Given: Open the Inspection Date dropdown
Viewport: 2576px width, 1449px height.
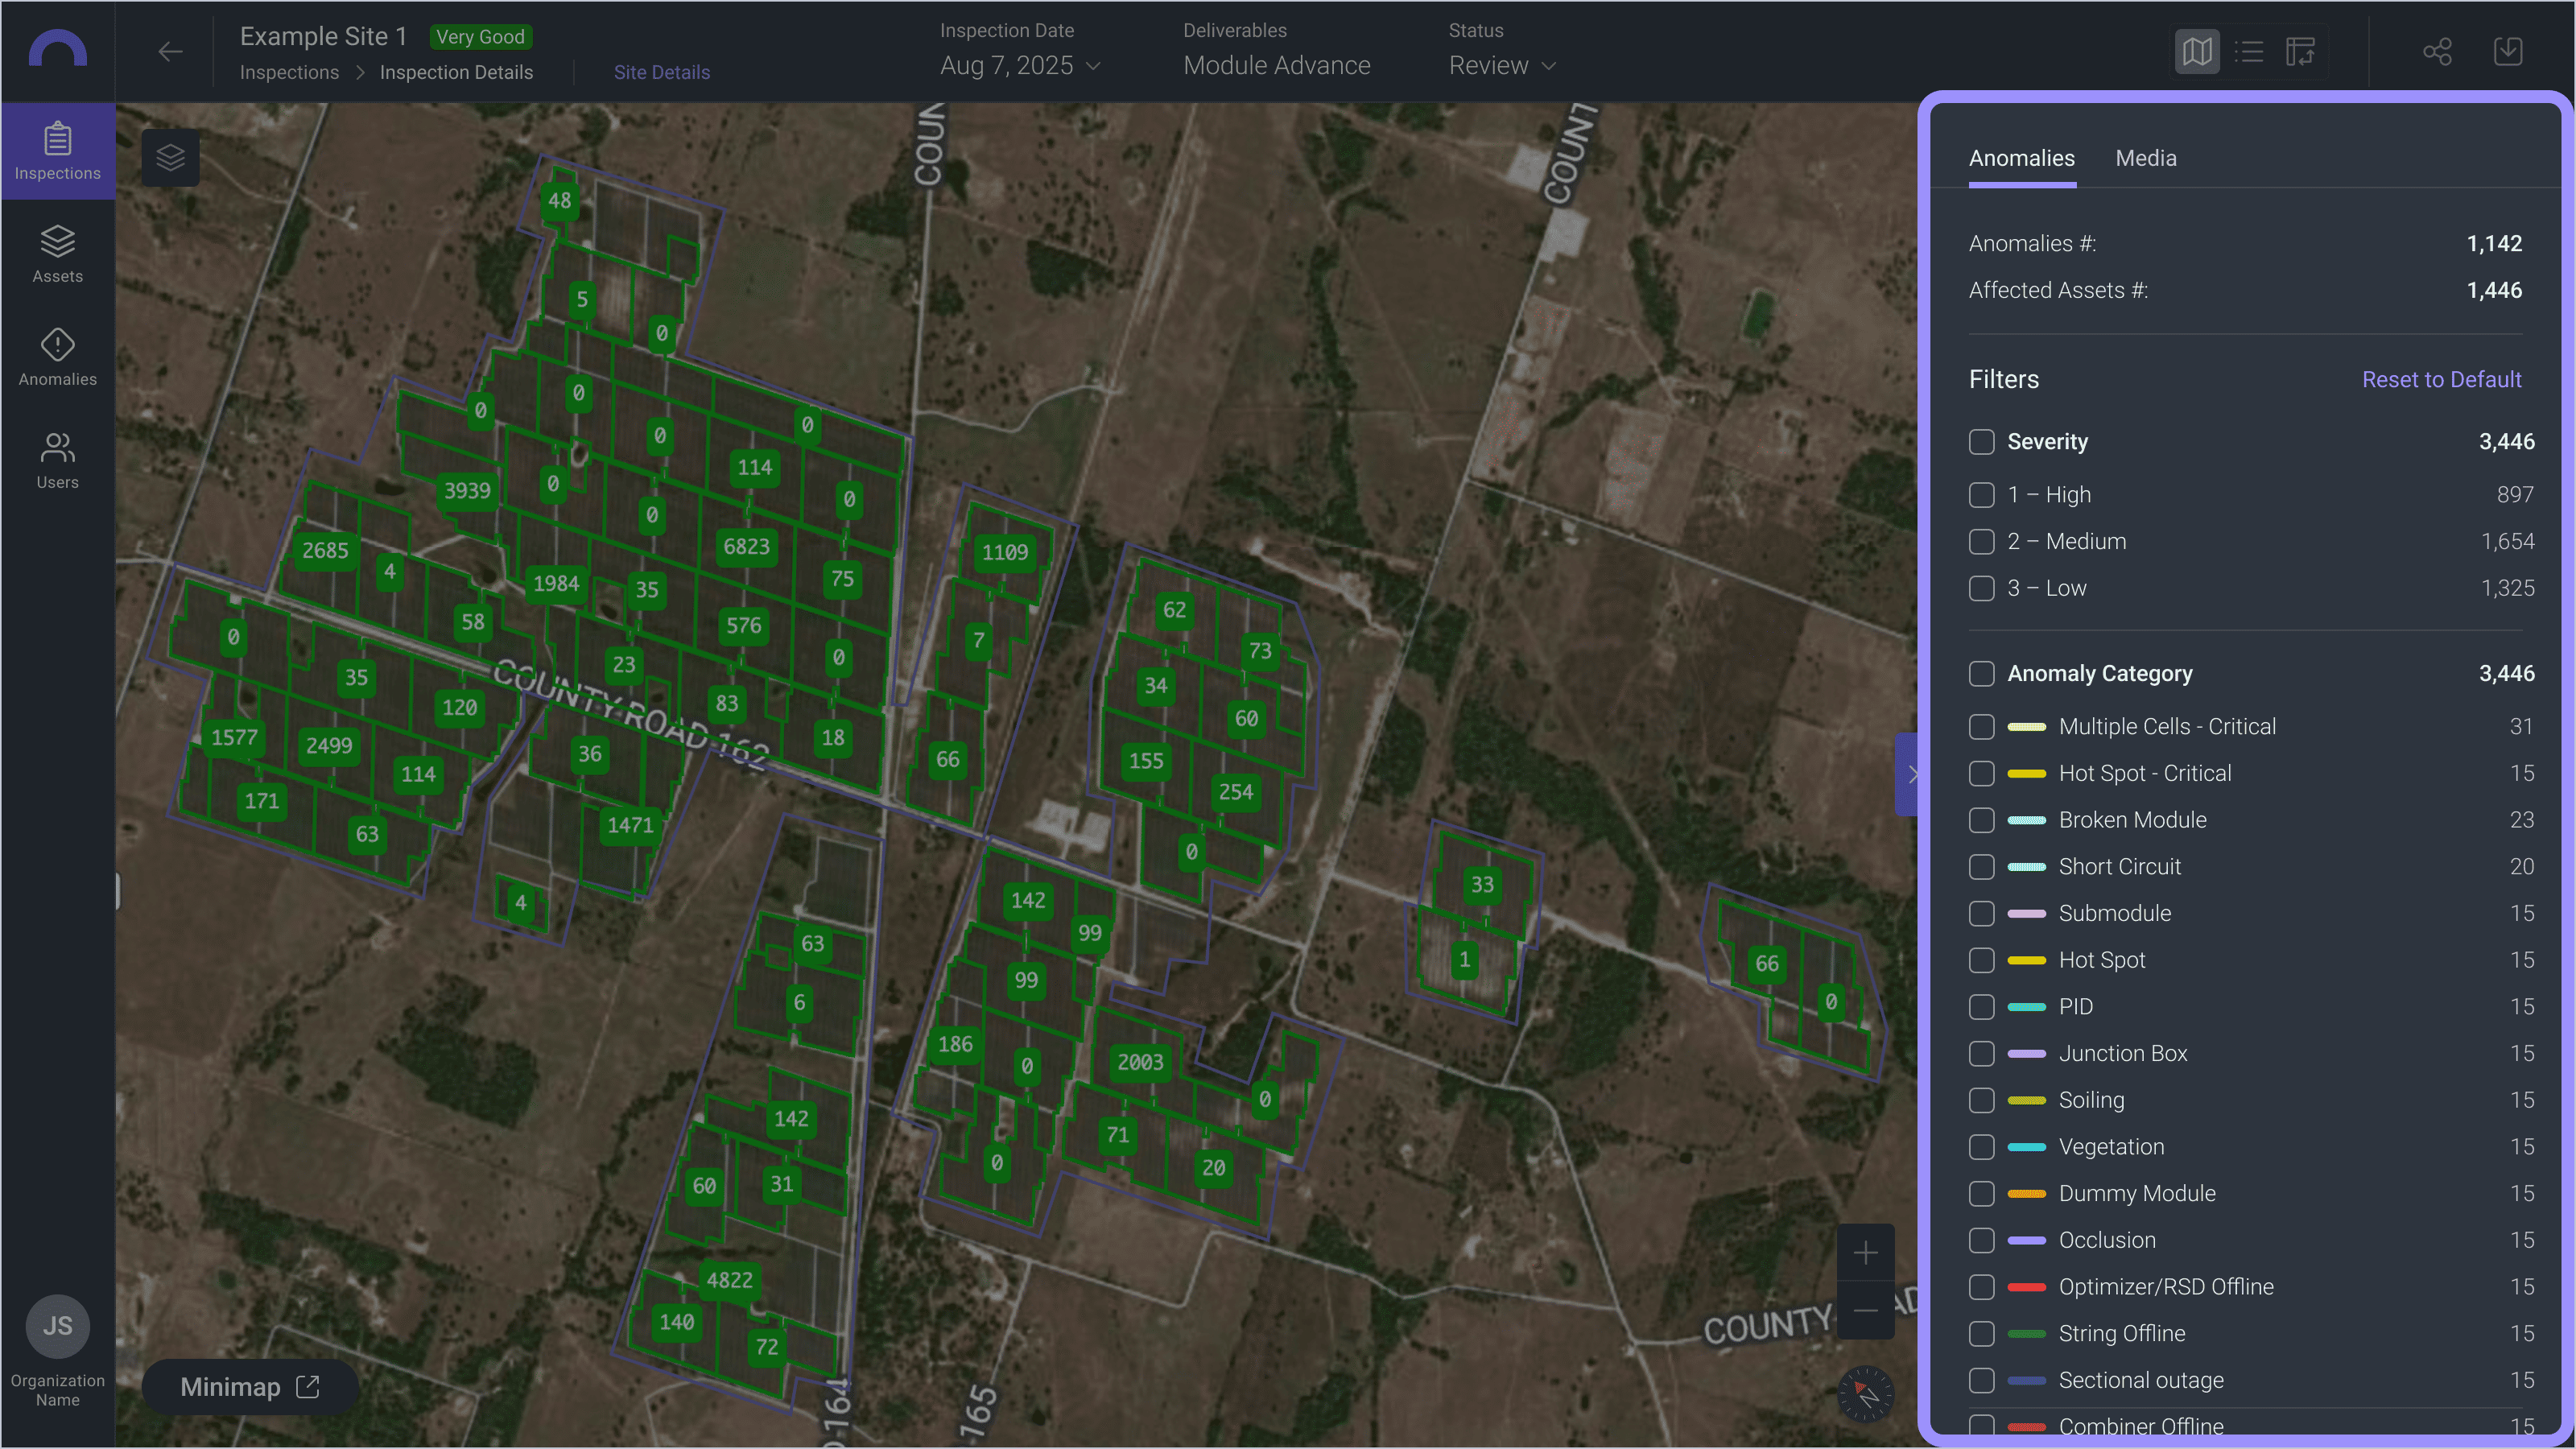Looking at the screenshot, I should pos(1020,66).
